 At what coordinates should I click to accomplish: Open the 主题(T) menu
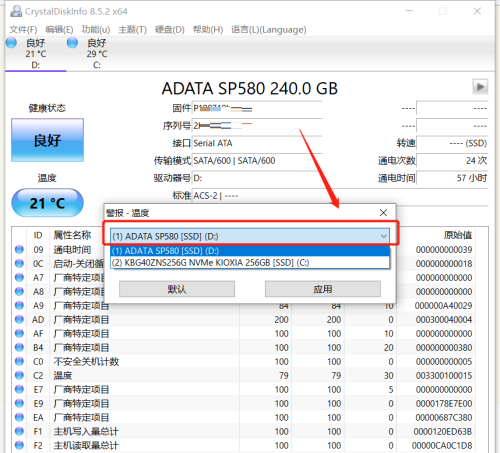pyautogui.click(x=132, y=30)
